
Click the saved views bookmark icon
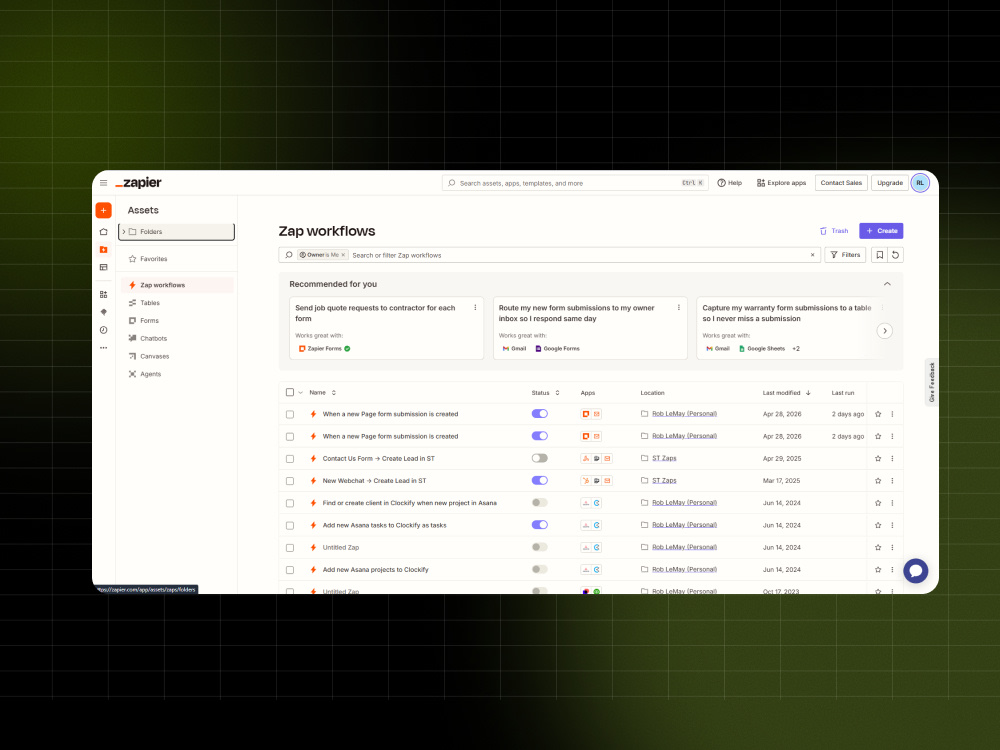pyautogui.click(x=879, y=255)
